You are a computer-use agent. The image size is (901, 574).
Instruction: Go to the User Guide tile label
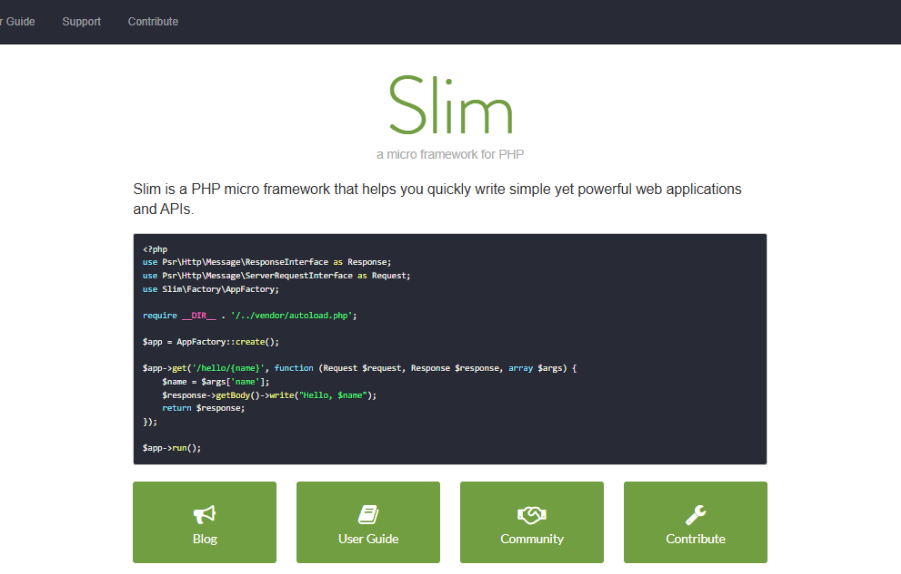[x=368, y=539]
